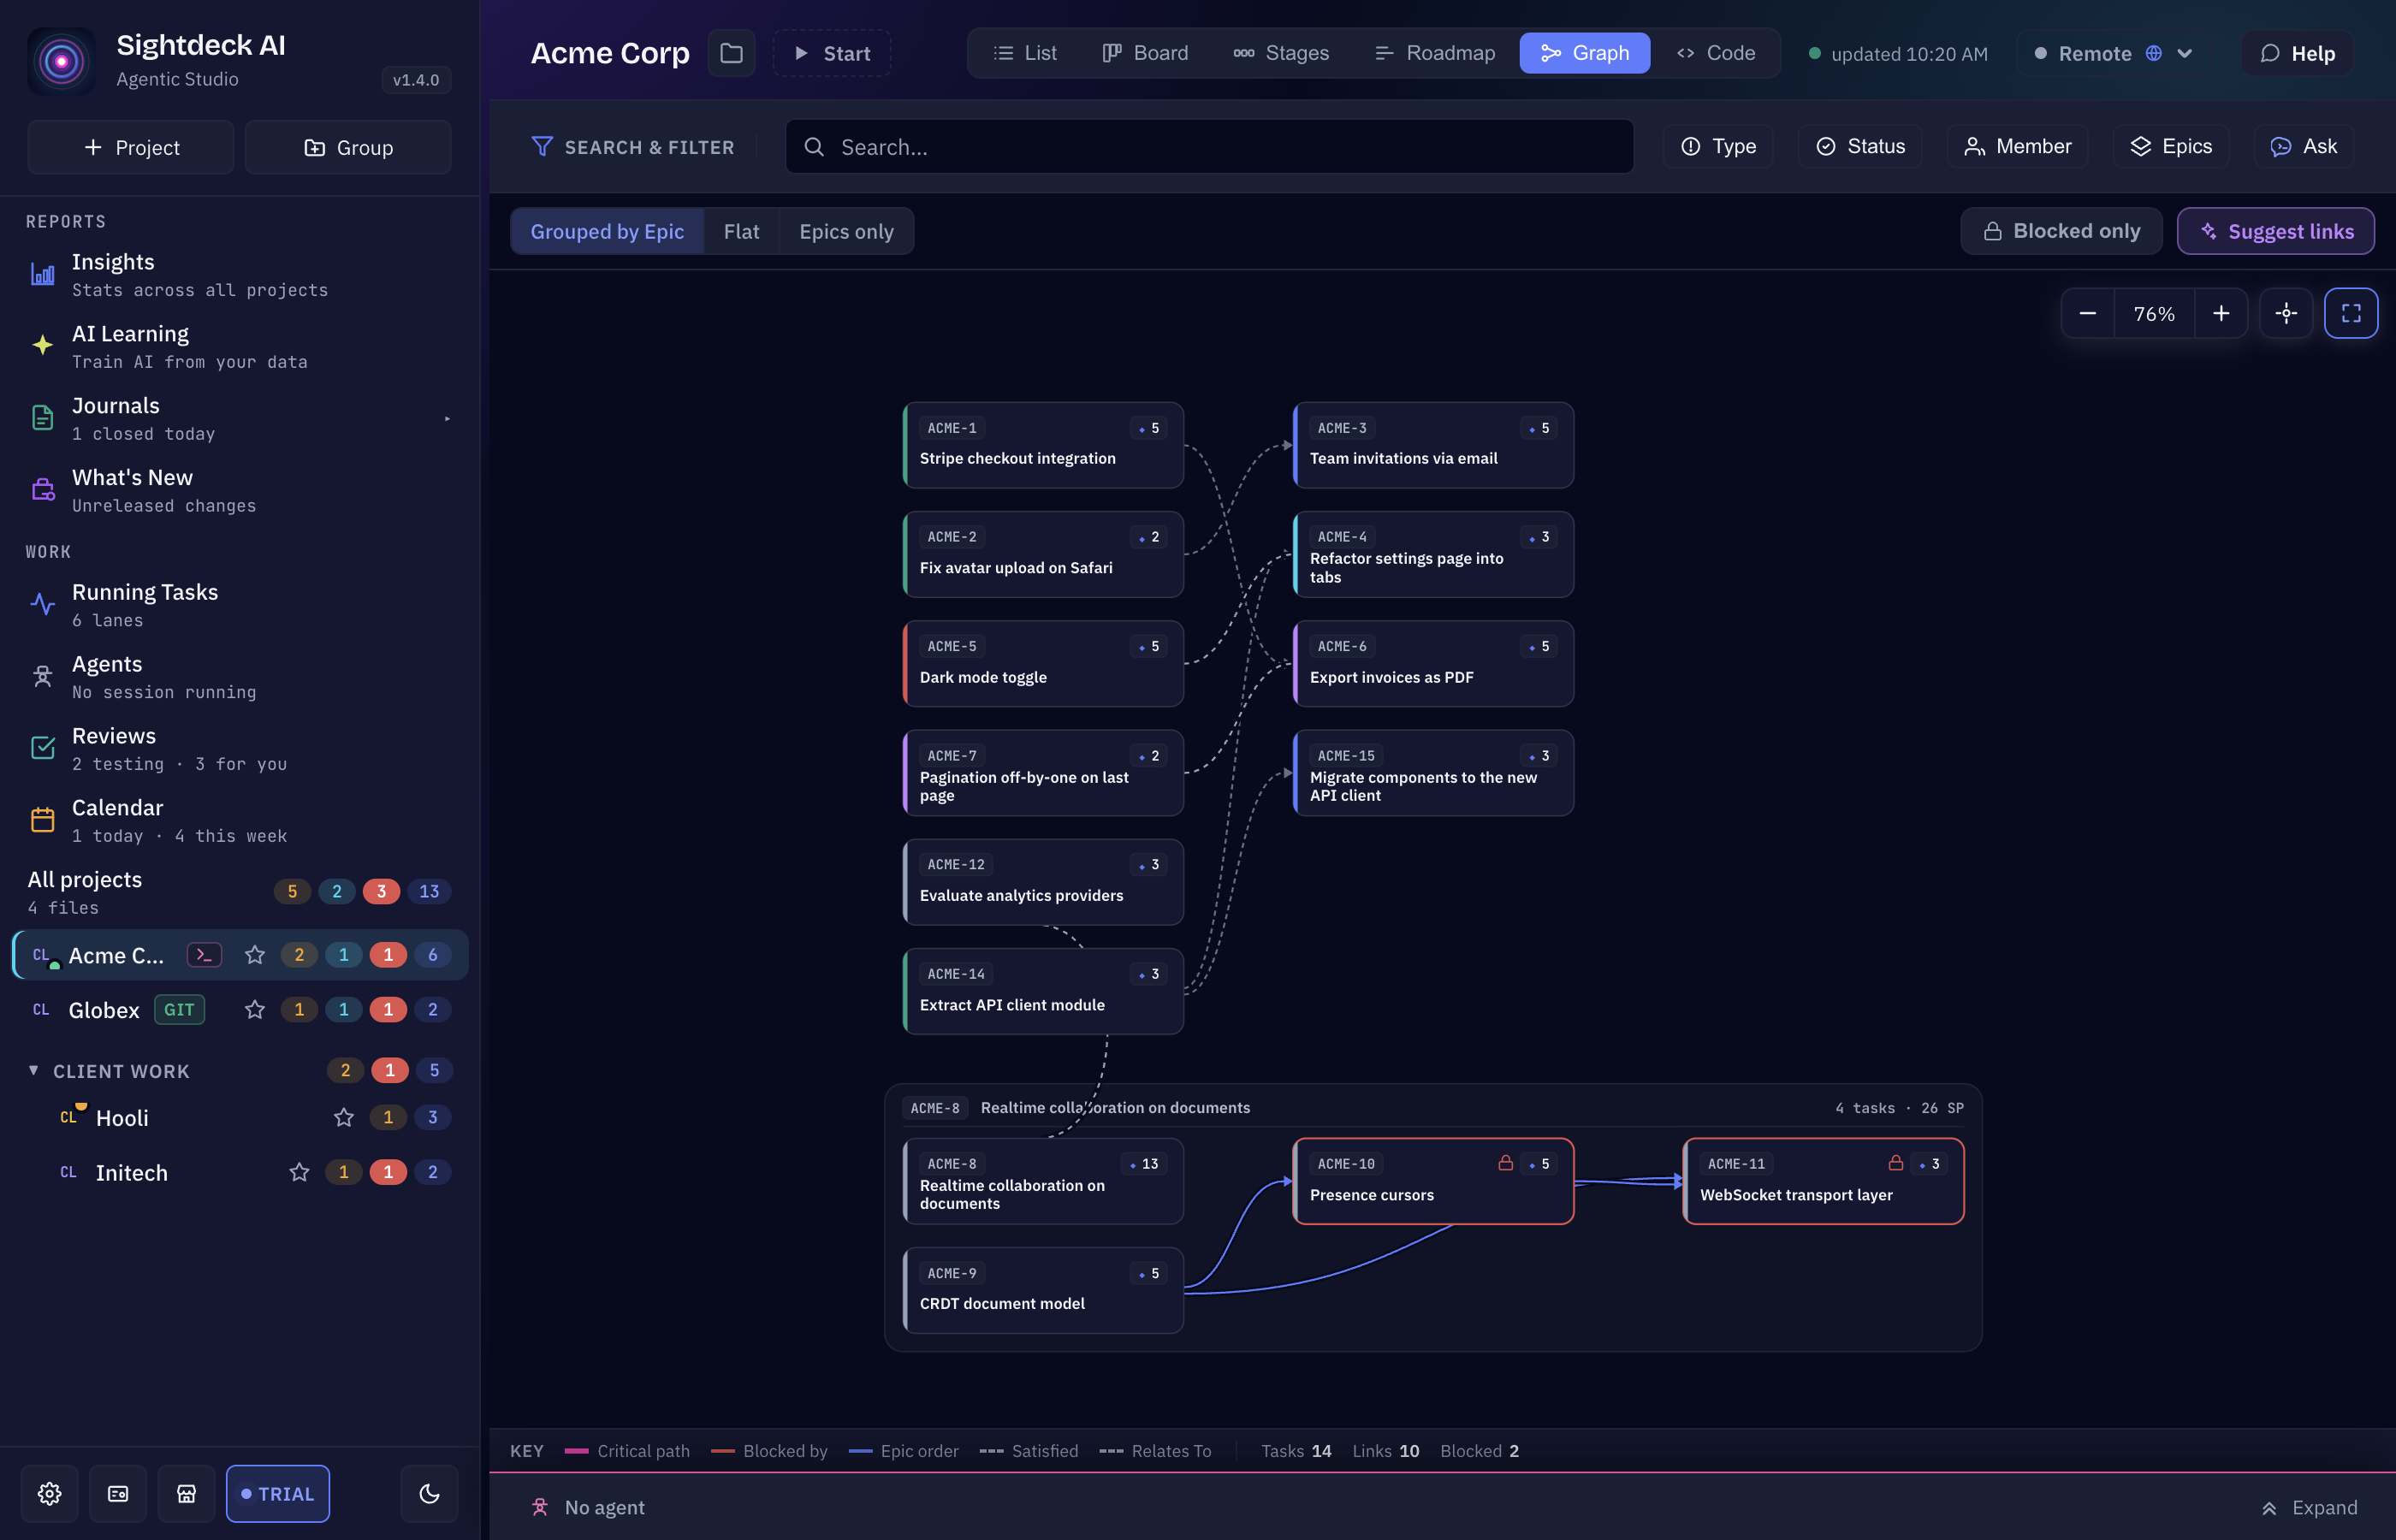2396x1540 pixels.
Task: Open the Type filter dropdown
Action: (x=1718, y=147)
